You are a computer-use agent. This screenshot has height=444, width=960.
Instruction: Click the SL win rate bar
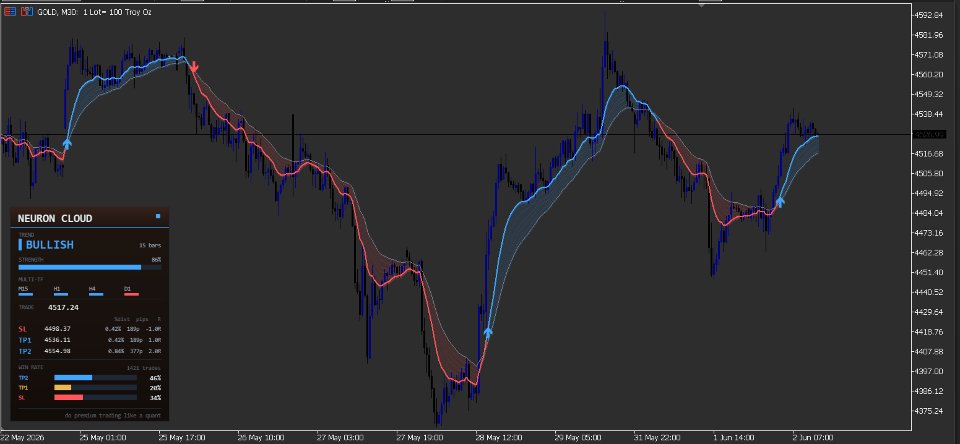96,397
